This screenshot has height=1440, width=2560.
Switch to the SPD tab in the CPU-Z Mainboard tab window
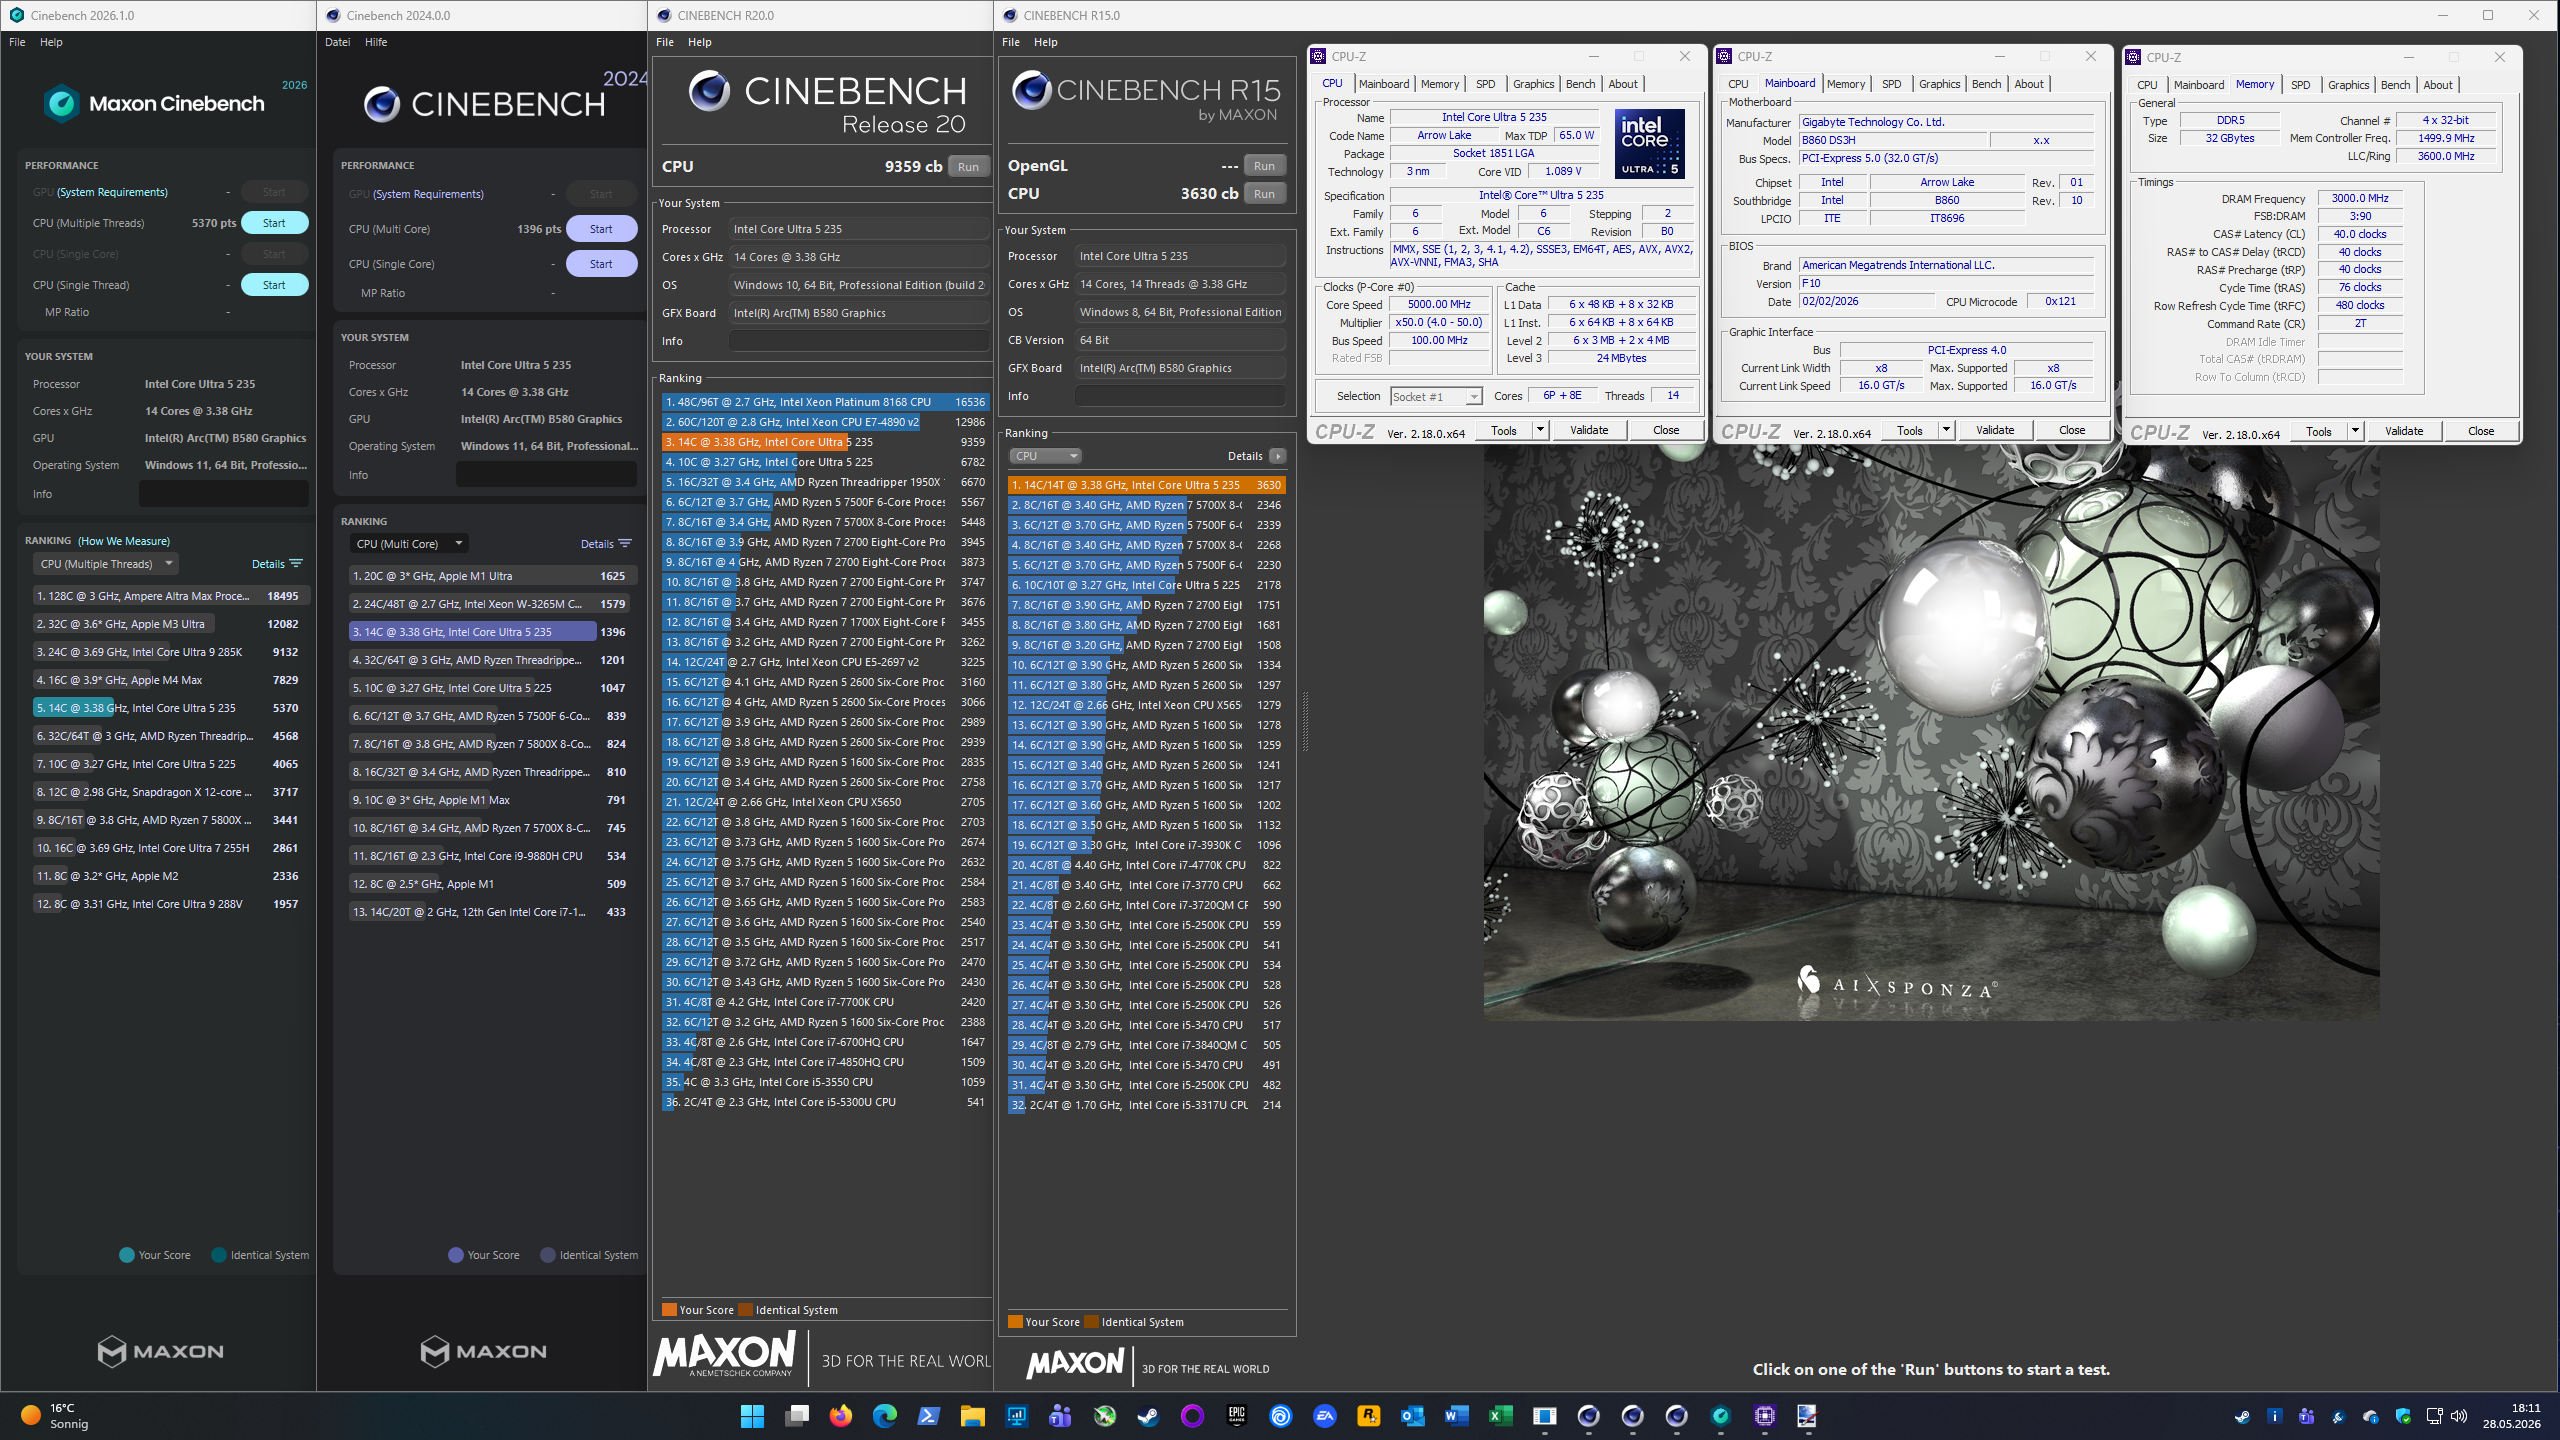[x=1892, y=84]
